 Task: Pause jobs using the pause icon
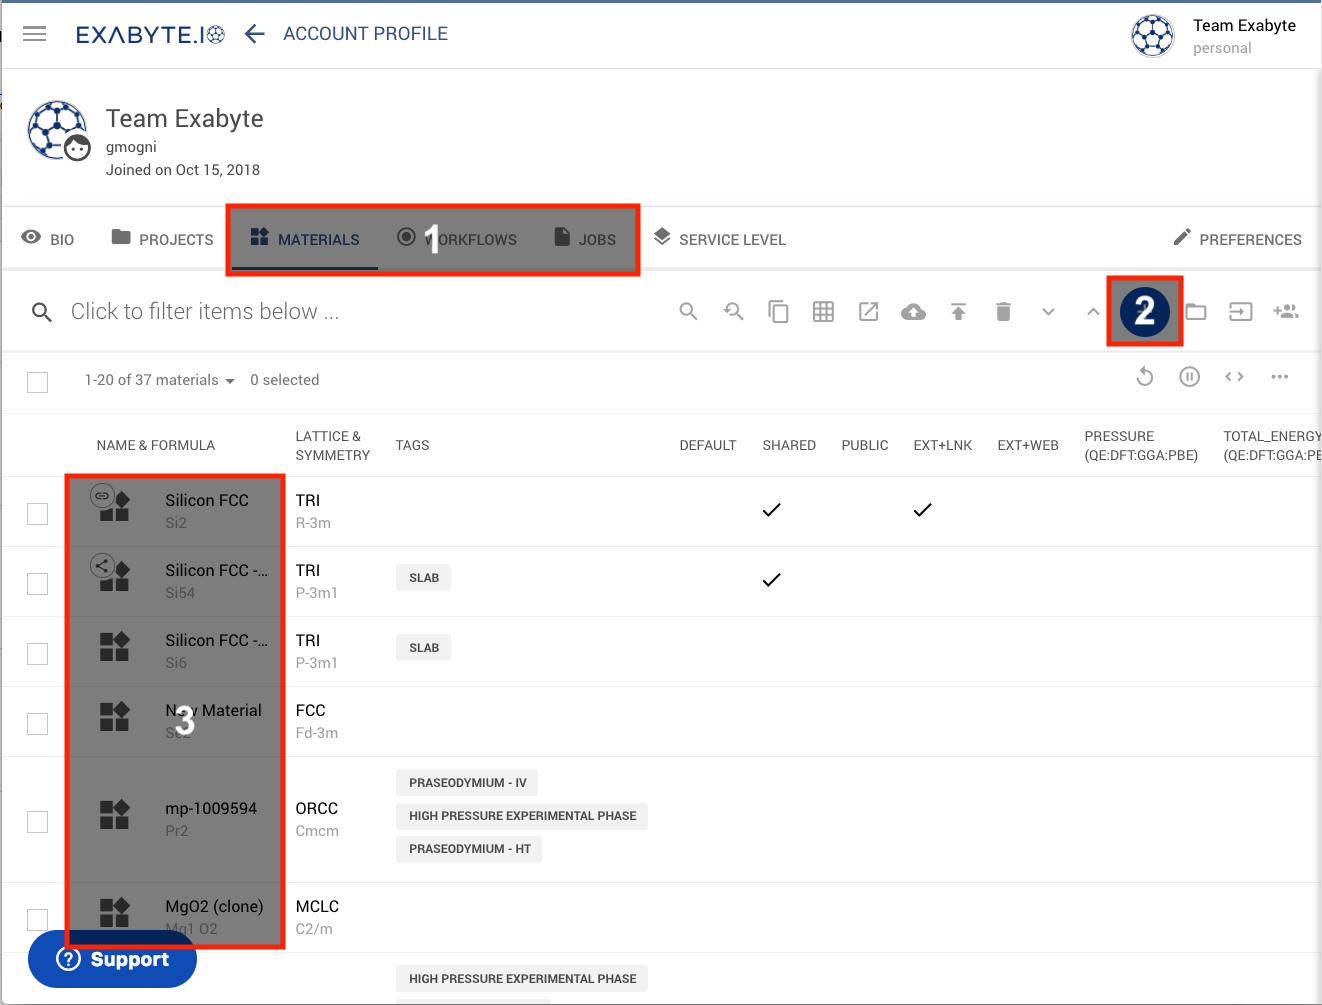[1189, 376]
